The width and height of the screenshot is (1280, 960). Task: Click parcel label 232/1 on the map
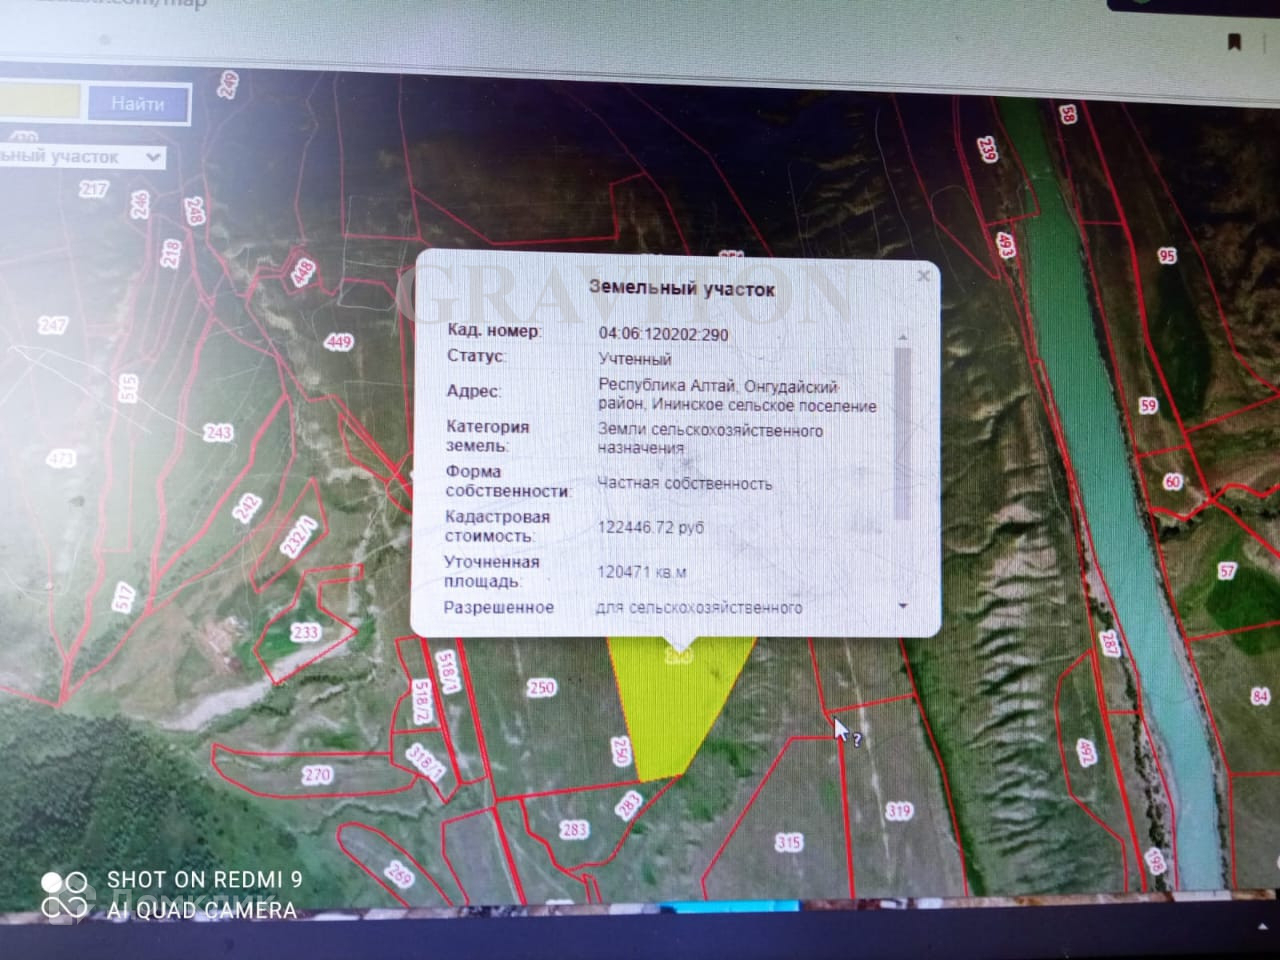coord(299,538)
